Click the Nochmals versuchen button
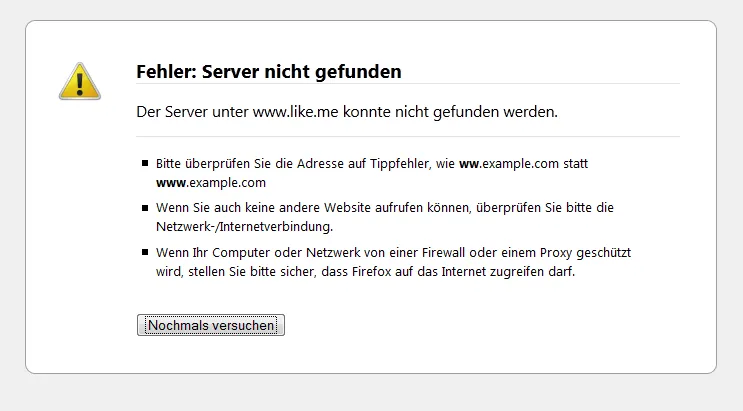 [x=211, y=325]
